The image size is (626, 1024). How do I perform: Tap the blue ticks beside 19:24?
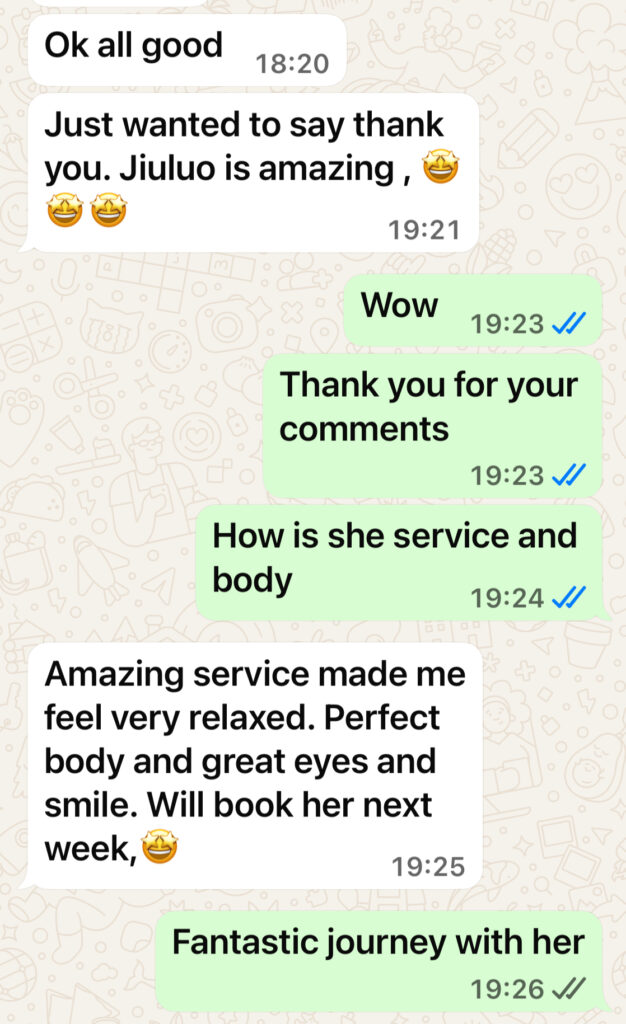tap(569, 597)
